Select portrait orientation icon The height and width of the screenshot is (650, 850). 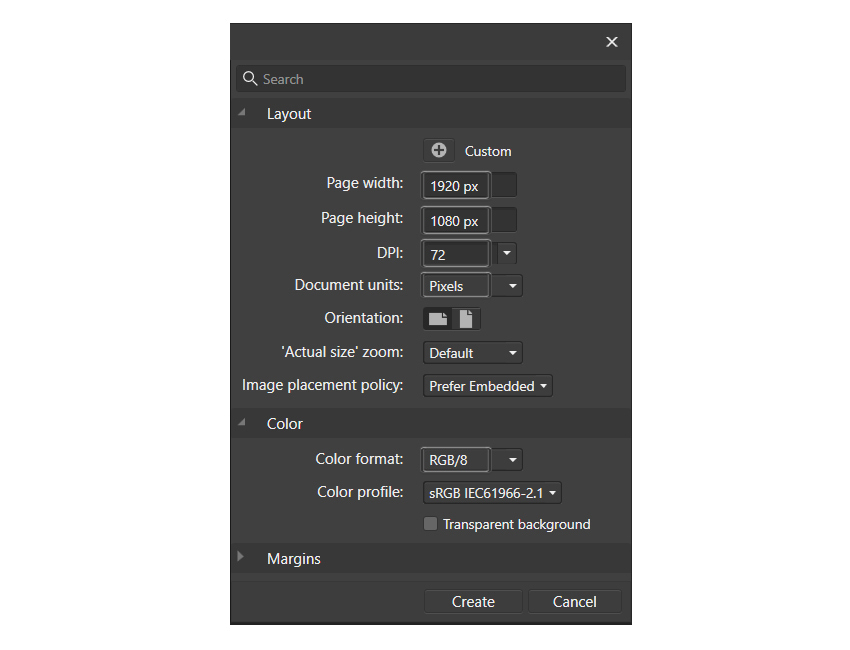[x=466, y=318]
